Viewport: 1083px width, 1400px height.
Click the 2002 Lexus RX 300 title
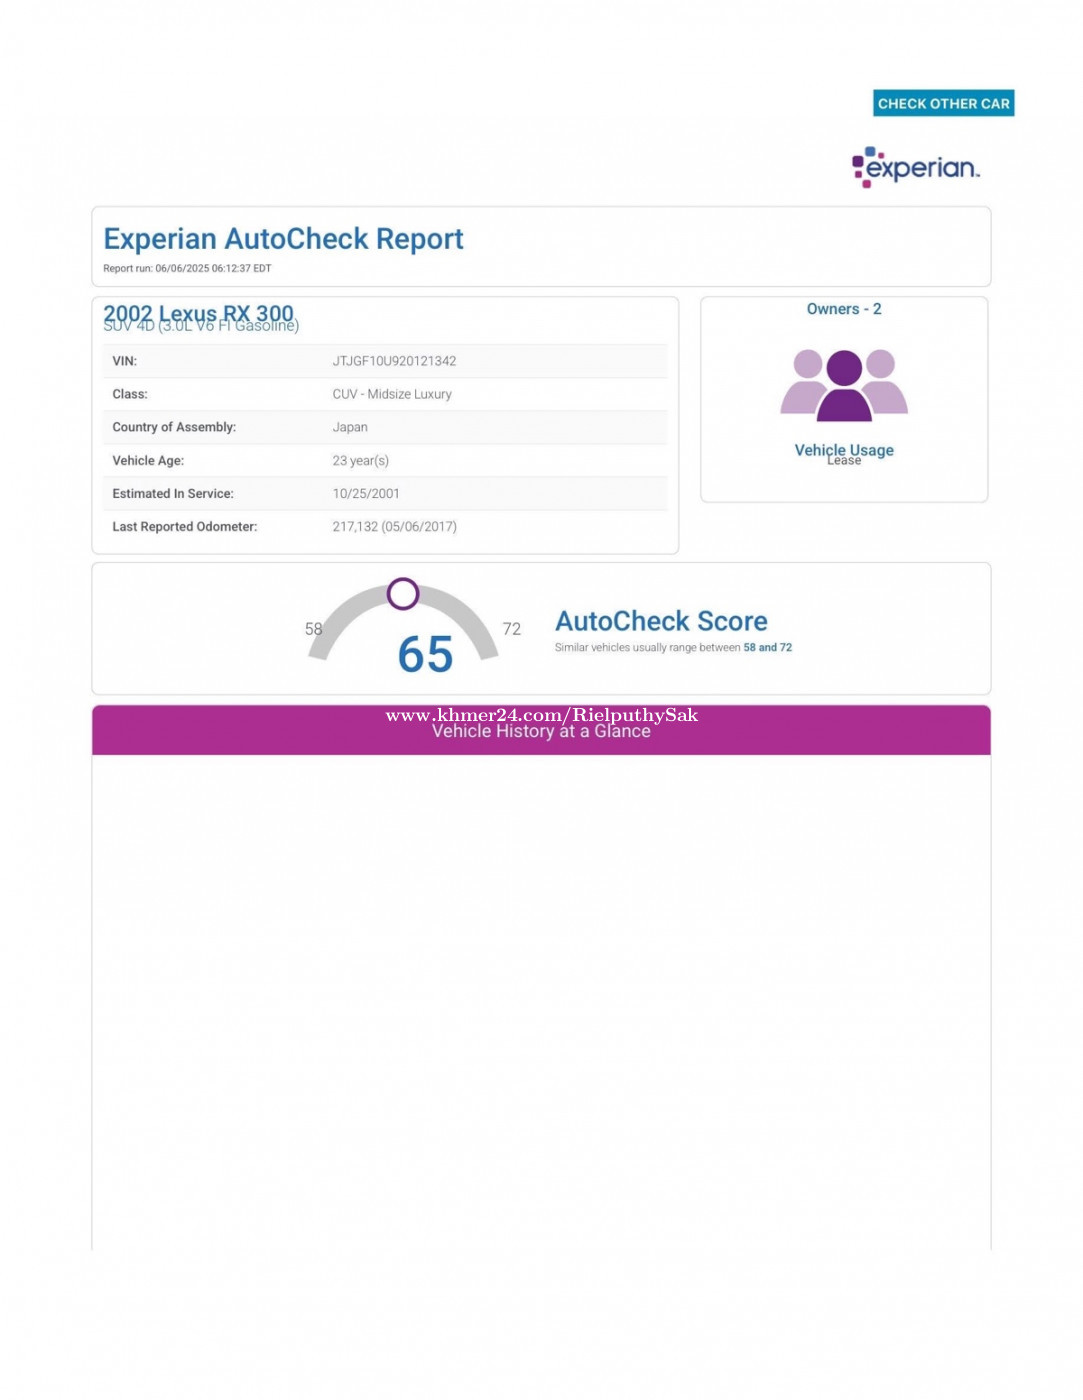198,312
